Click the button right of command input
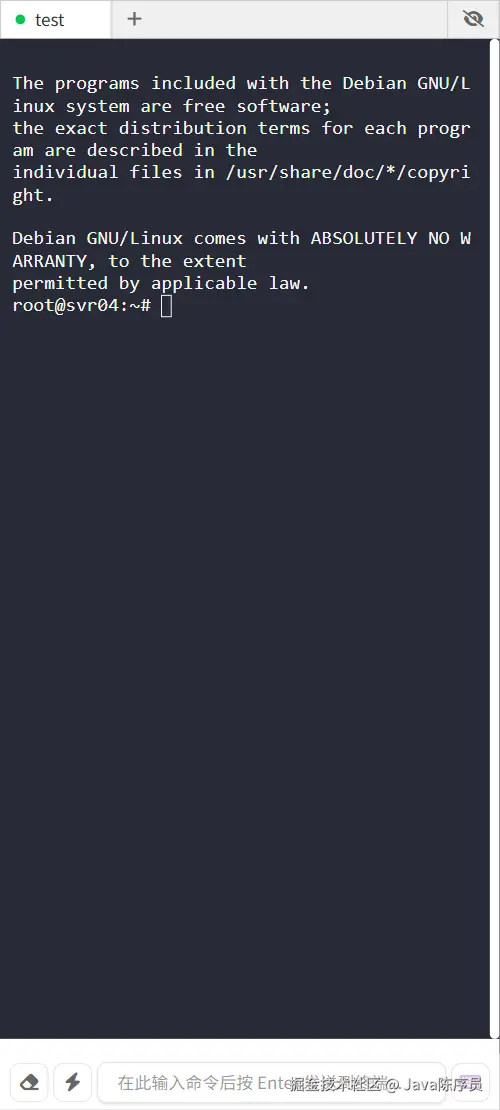 point(470,1082)
